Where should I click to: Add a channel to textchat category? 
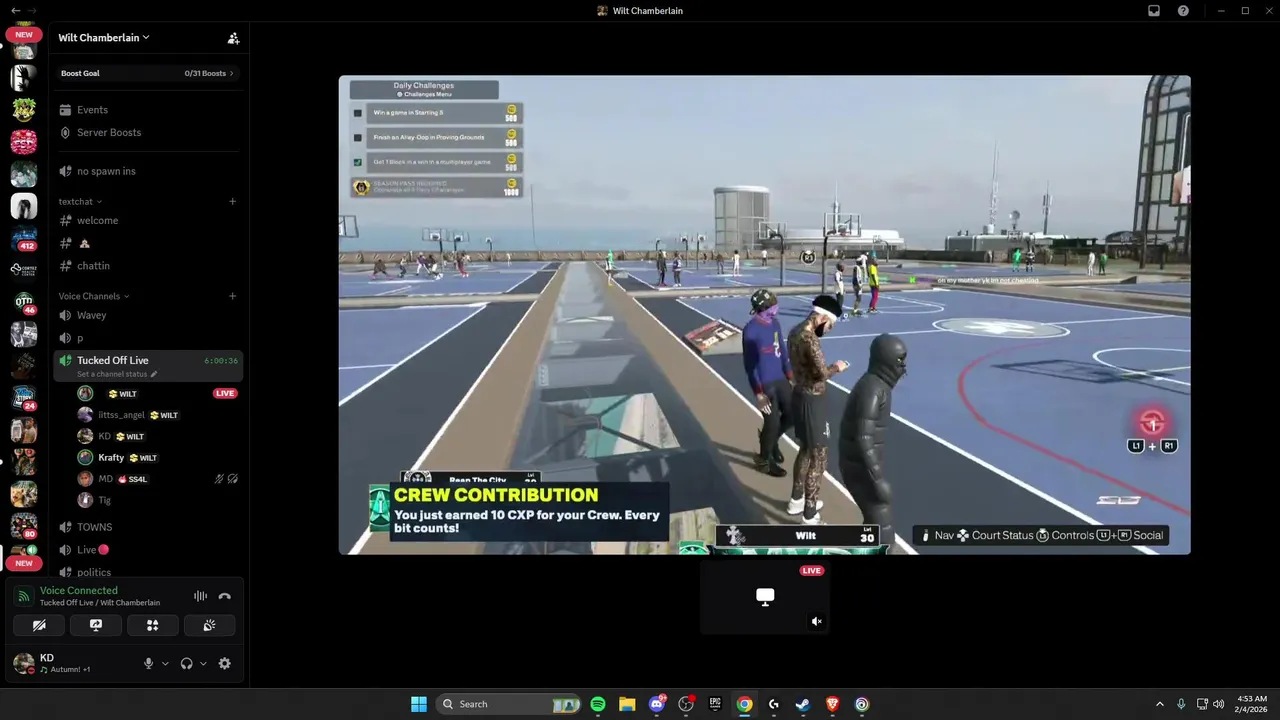232,201
